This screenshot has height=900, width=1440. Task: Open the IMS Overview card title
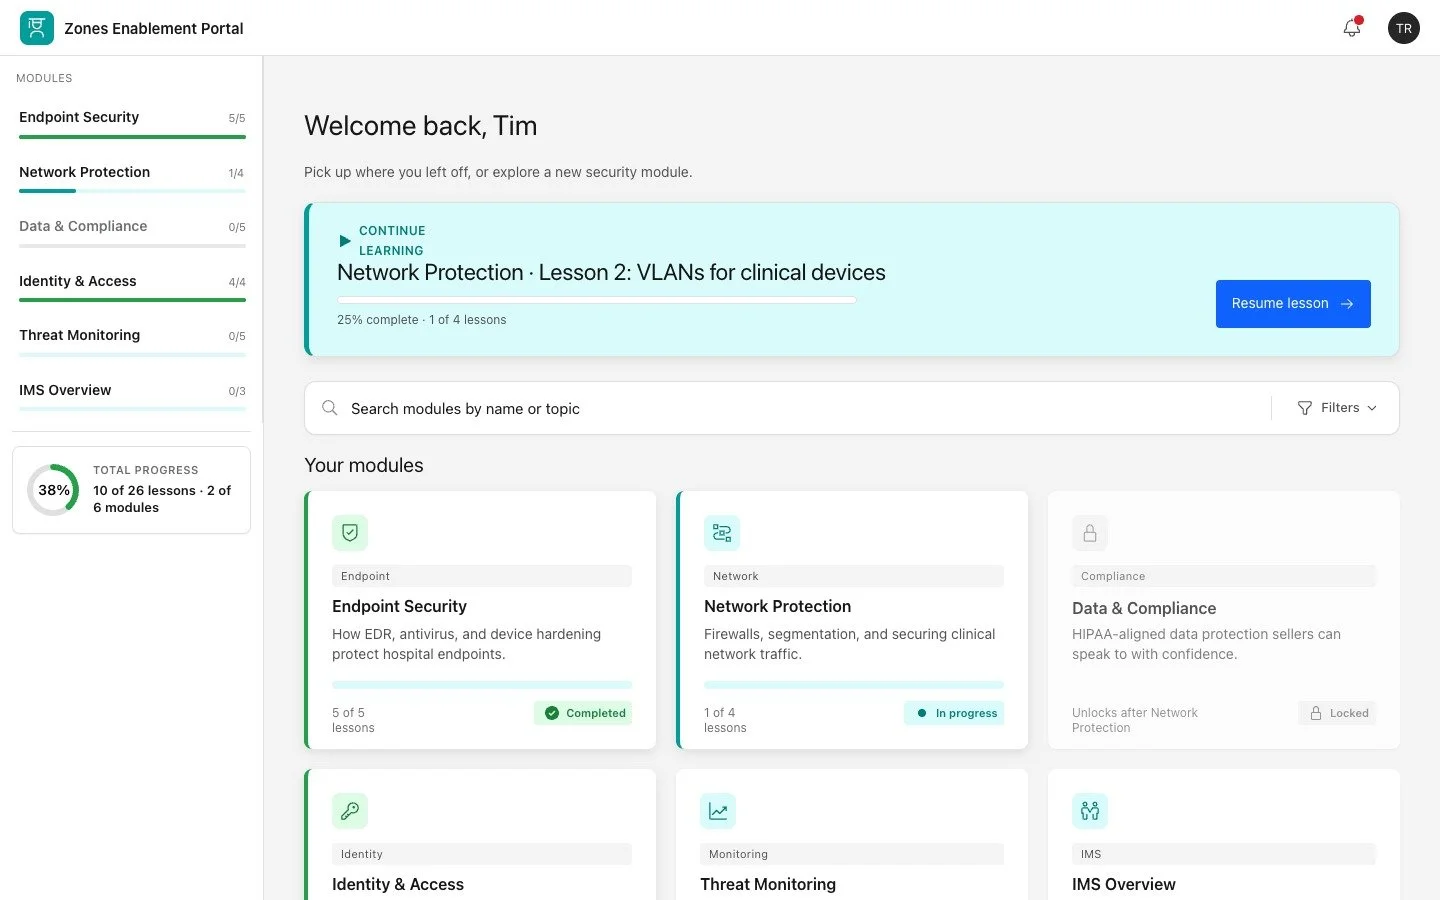click(x=1123, y=884)
